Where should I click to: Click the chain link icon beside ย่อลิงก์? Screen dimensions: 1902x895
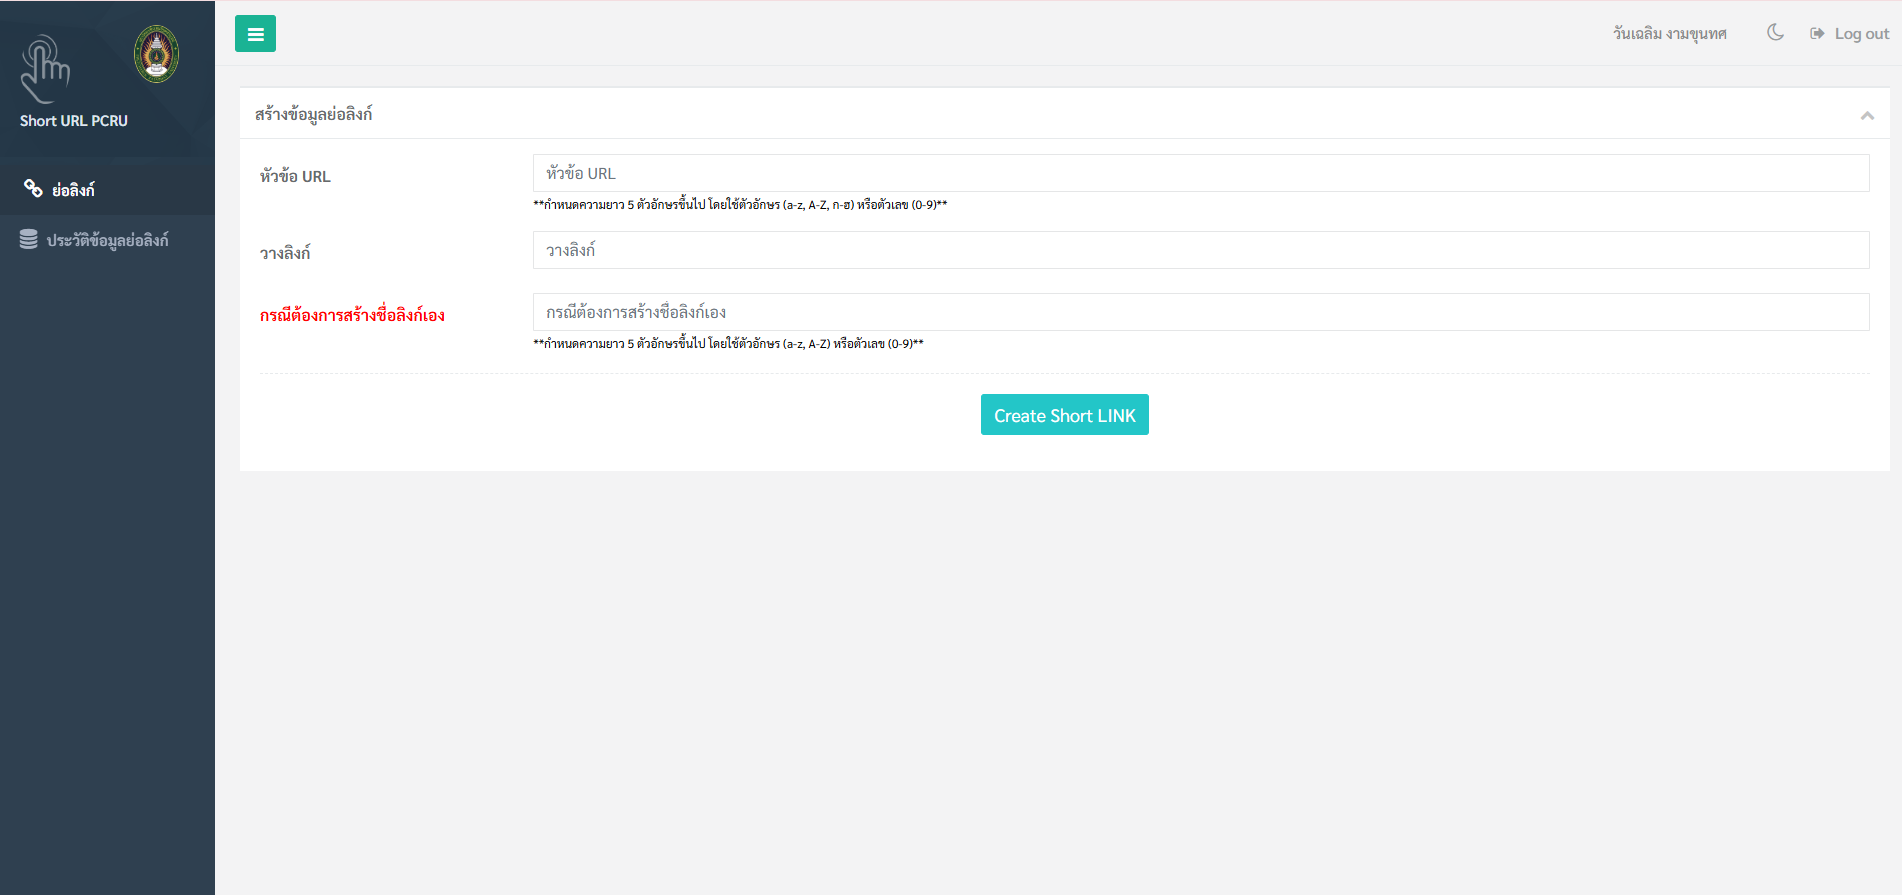click(x=33, y=189)
